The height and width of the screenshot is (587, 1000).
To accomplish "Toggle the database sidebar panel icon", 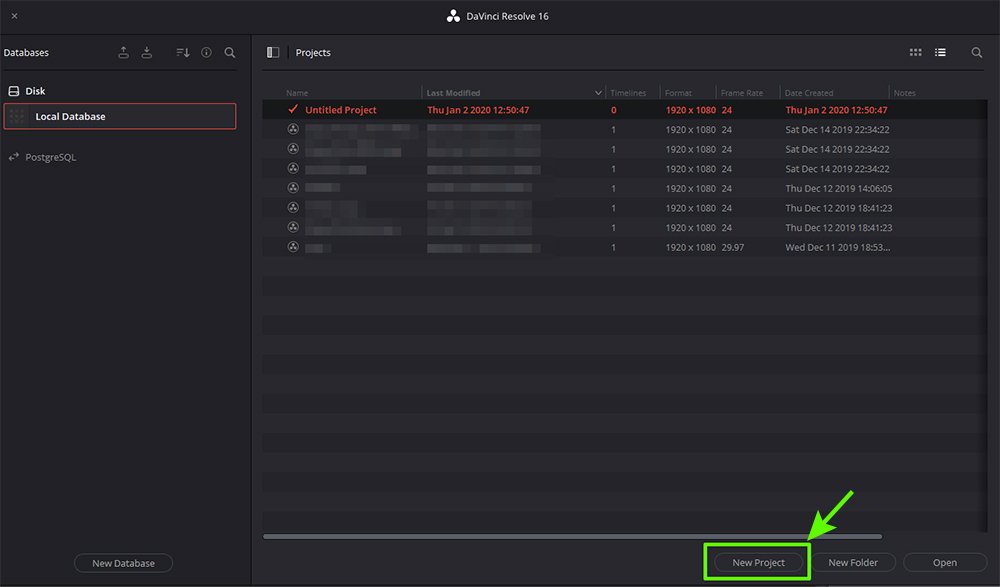I will 273,52.
